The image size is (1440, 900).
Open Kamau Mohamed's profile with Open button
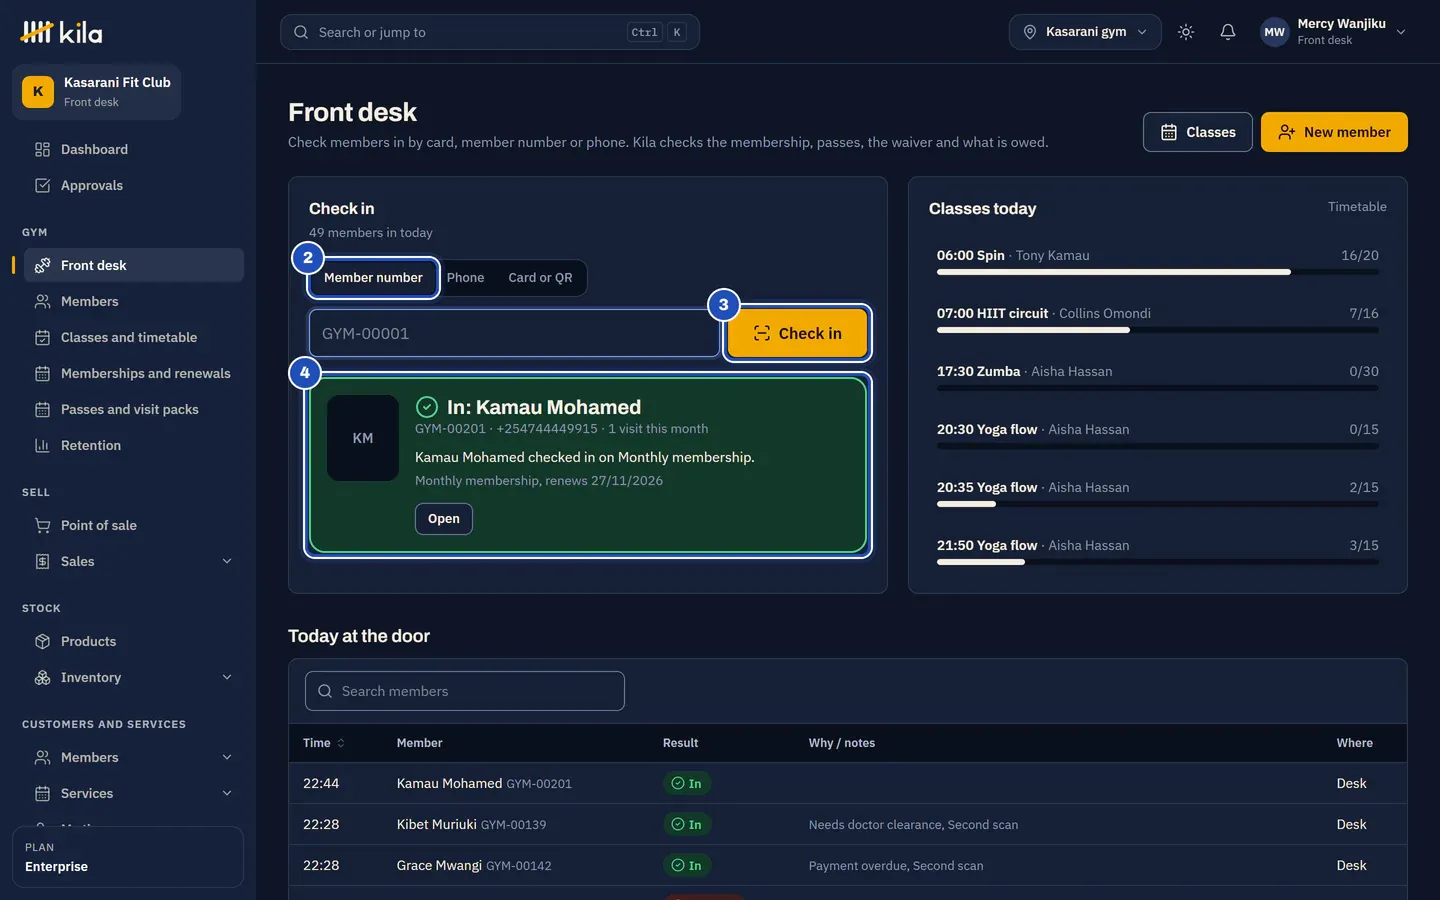tap(444, 519)
